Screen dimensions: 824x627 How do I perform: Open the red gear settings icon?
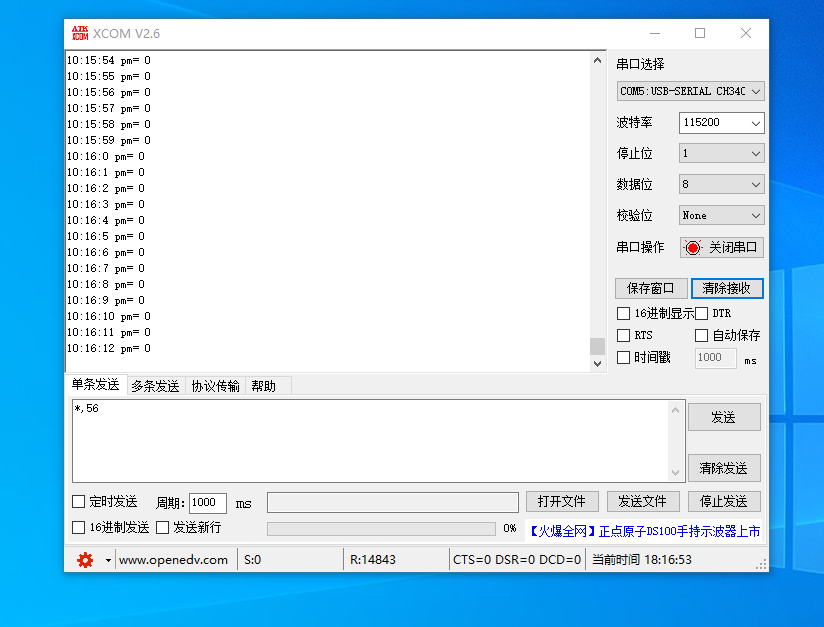pos(85,560)
